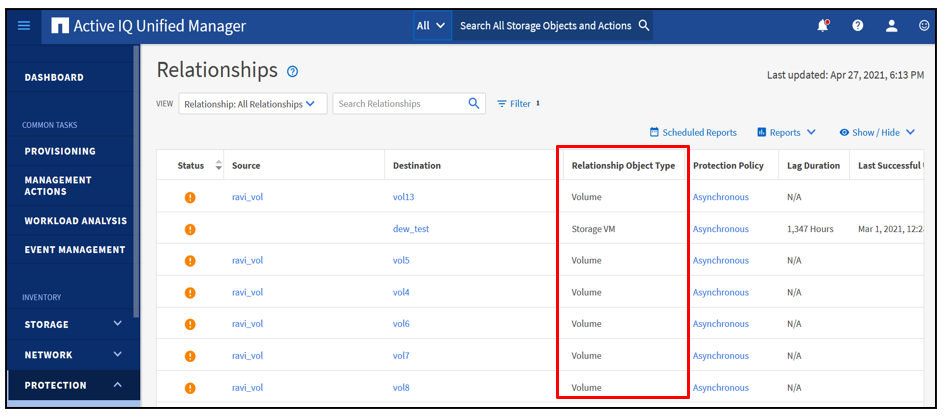Click the user account icon
The height and width of the screenshot is (417, 947).
pyautogui.click(x=891, y=26)
